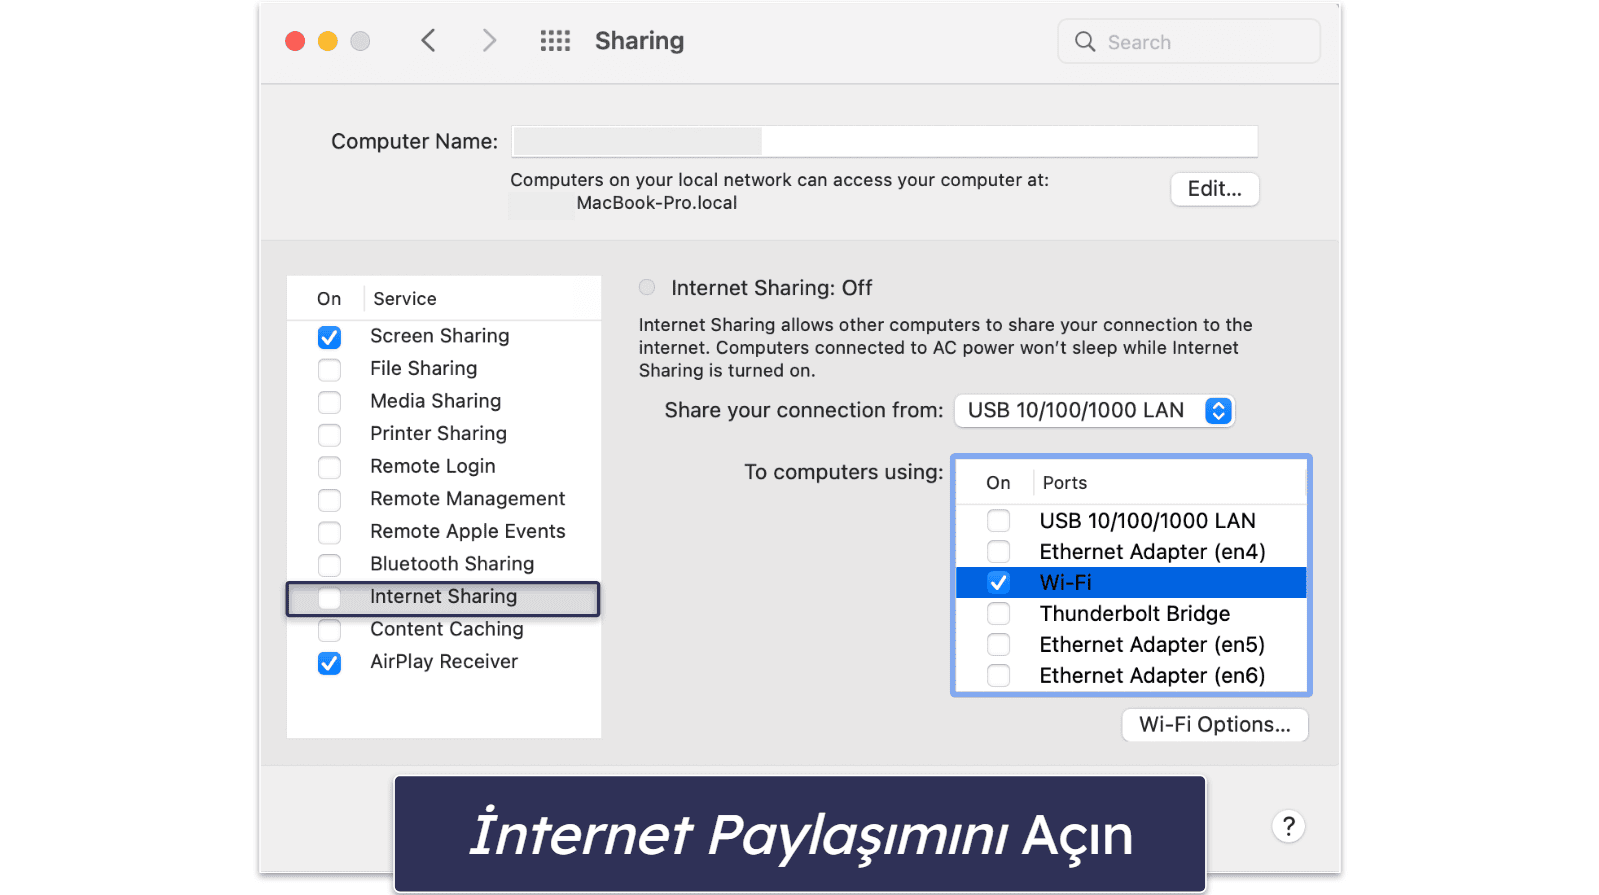
Task: Check Ethernet Adapter (en4) port checkbox
Action: tap(998, 552)
